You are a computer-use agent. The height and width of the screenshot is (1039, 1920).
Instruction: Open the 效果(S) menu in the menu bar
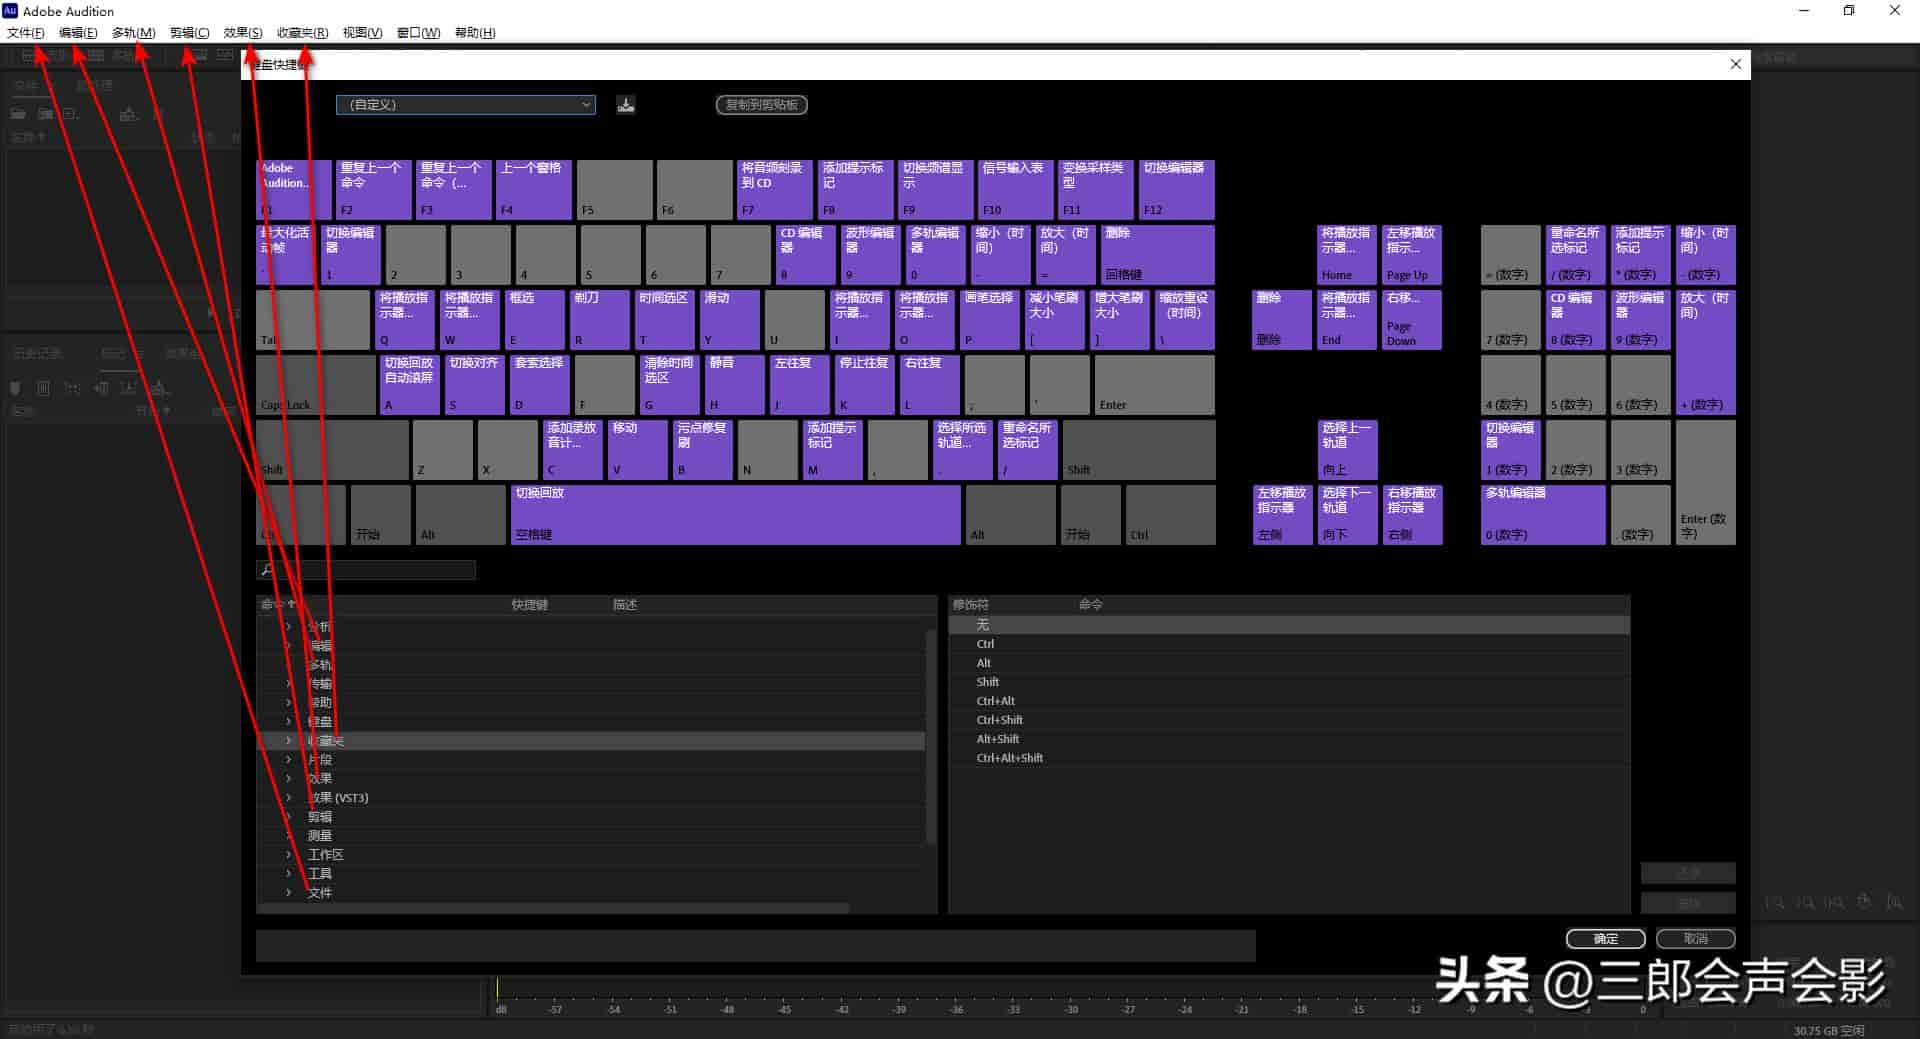[243, 32]
